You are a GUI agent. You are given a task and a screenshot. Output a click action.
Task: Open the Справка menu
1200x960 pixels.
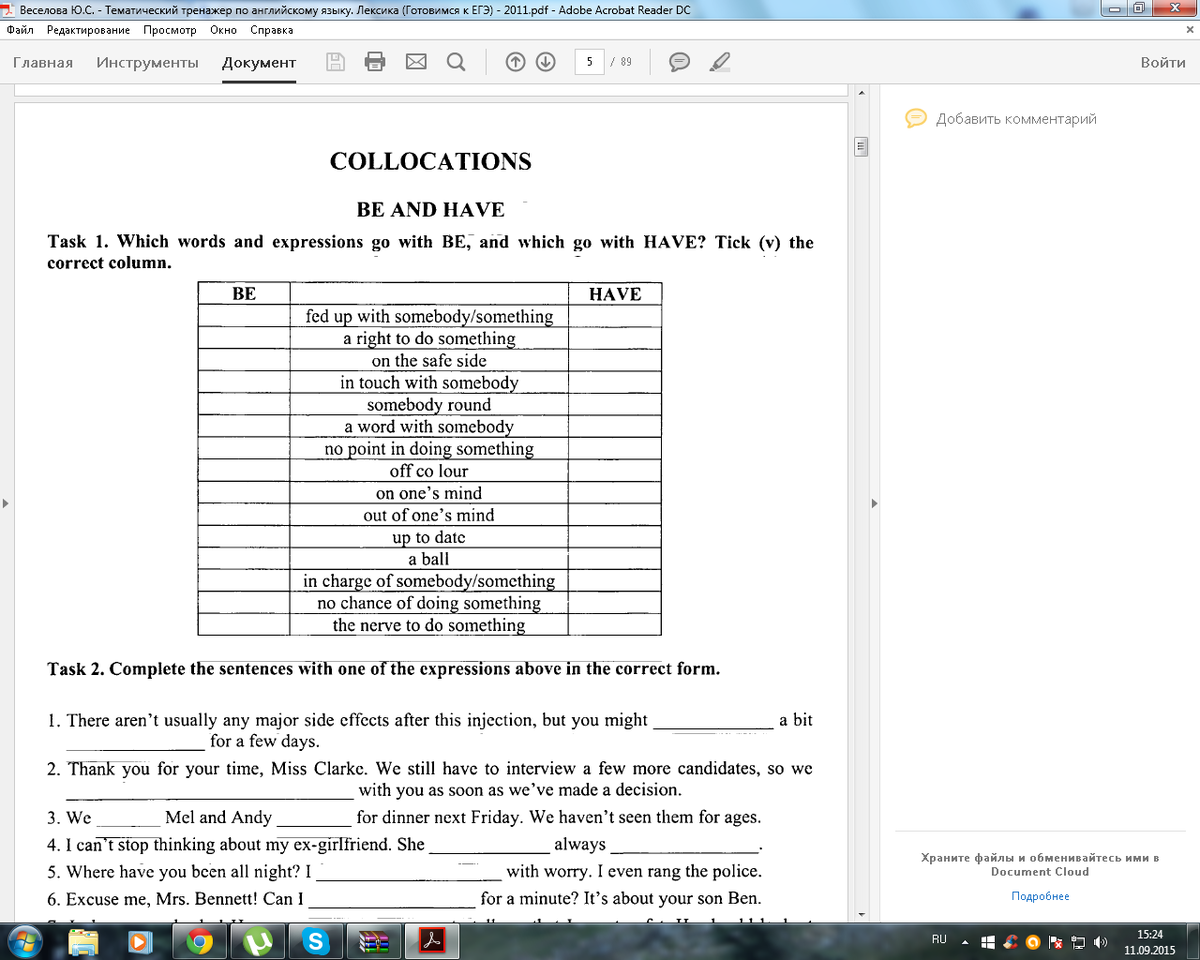tap(271, 30)
